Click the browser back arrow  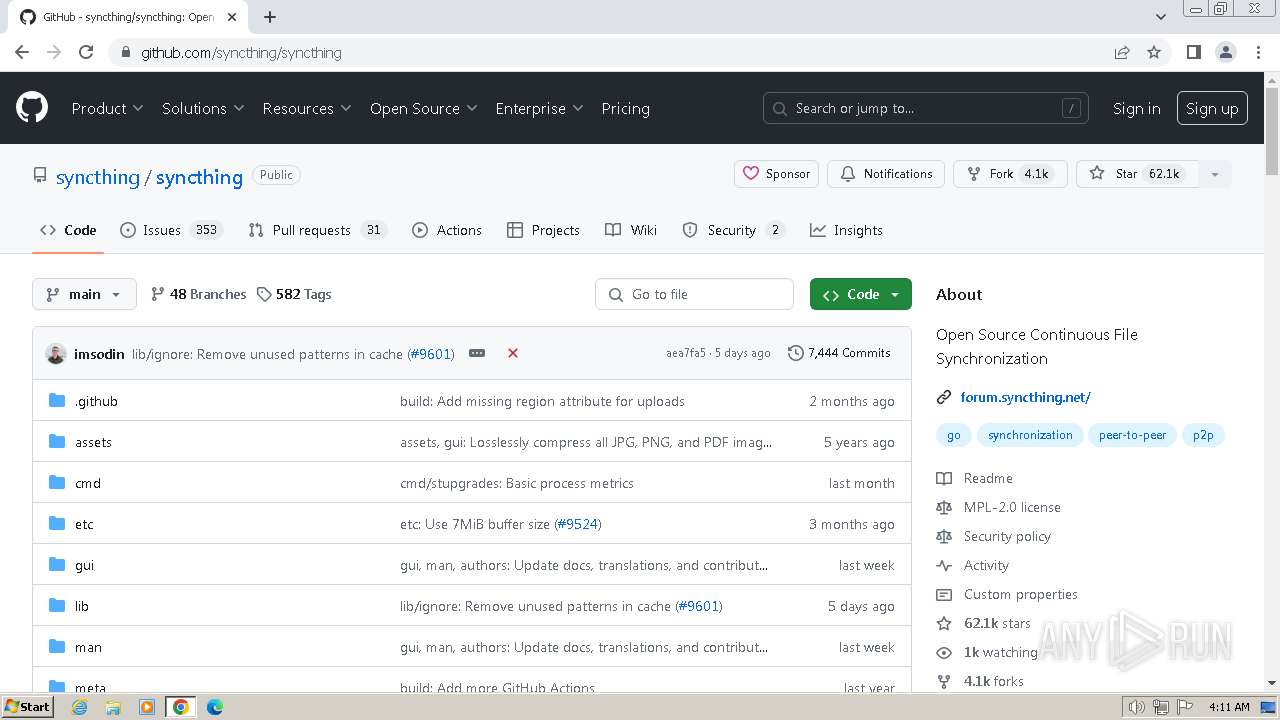(22, 52)
